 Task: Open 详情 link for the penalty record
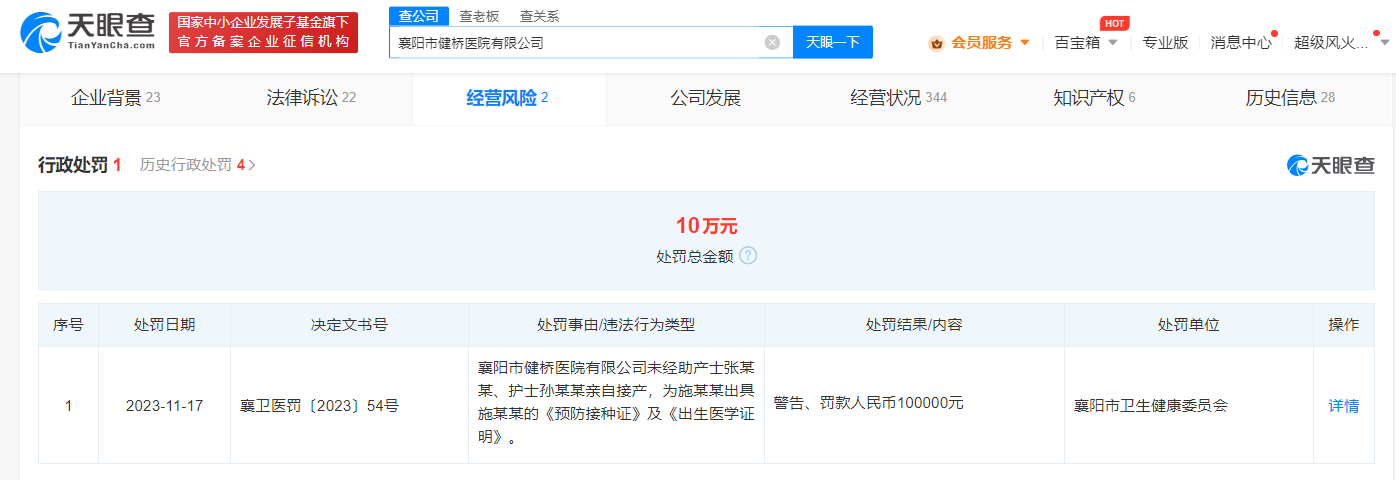[1343, 406]
